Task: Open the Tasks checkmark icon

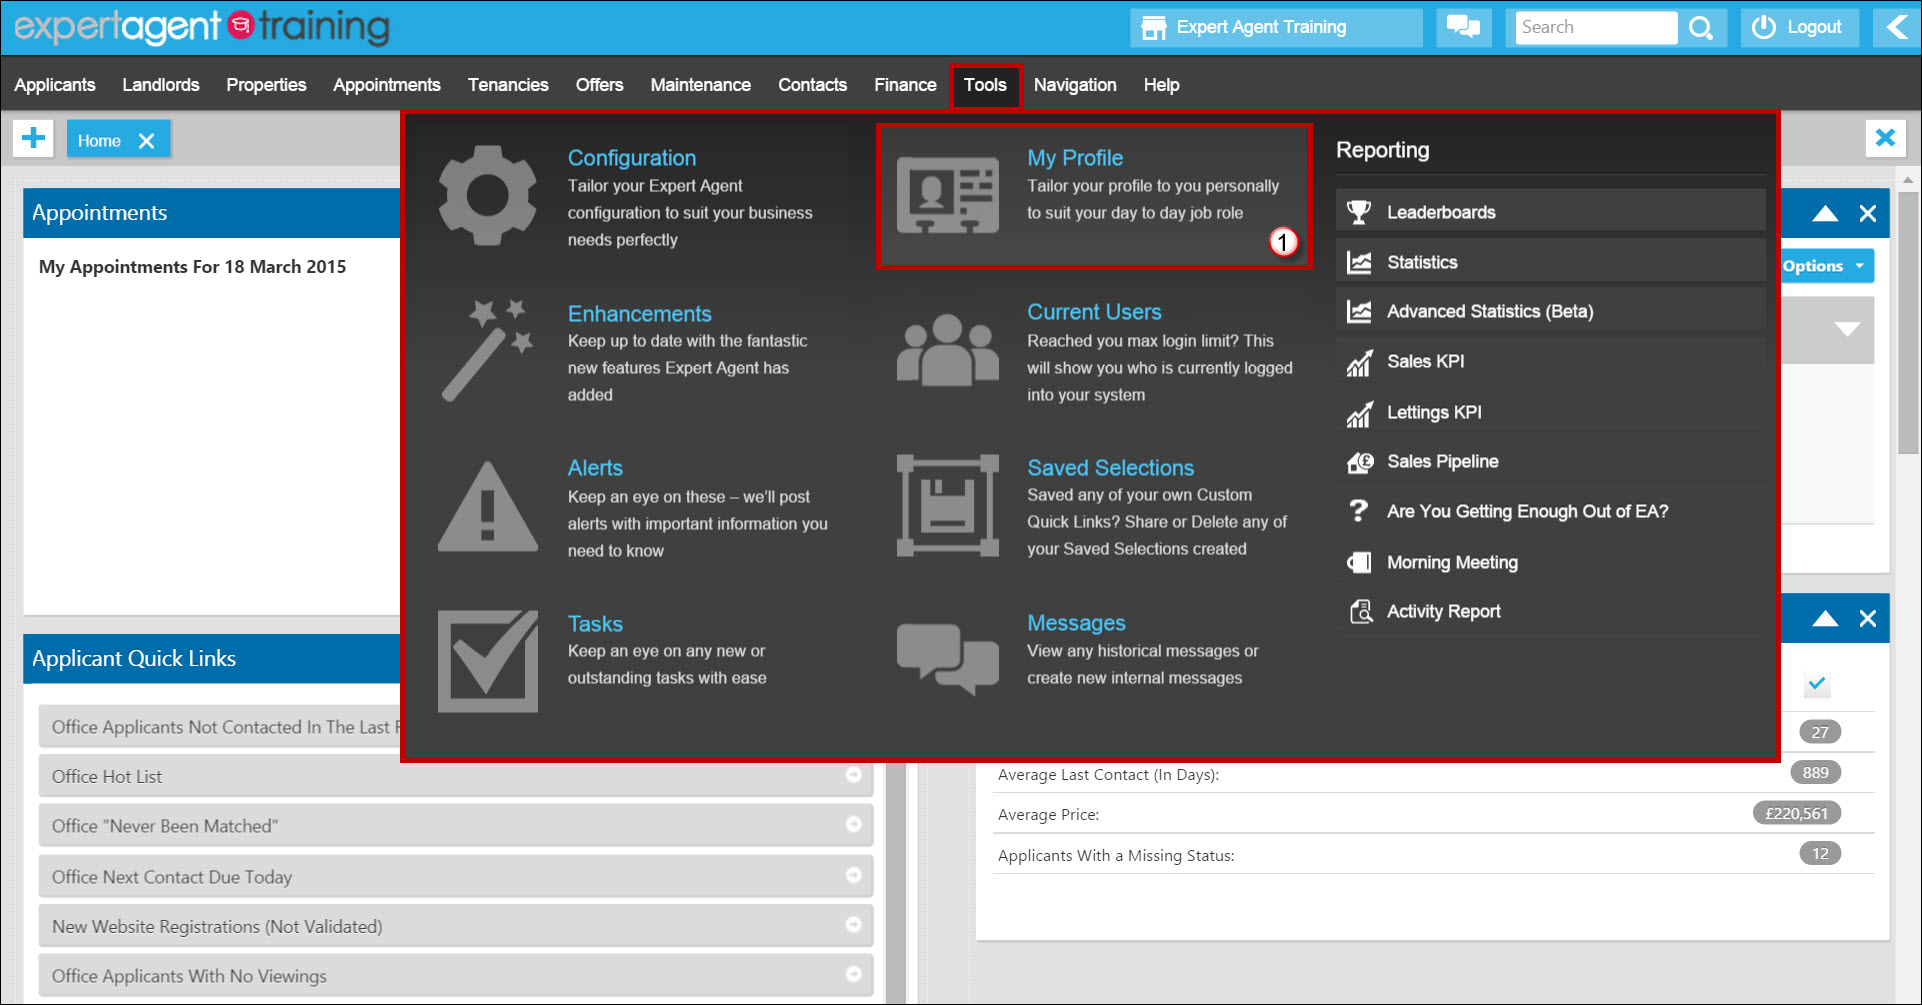Action: [487, 661]
